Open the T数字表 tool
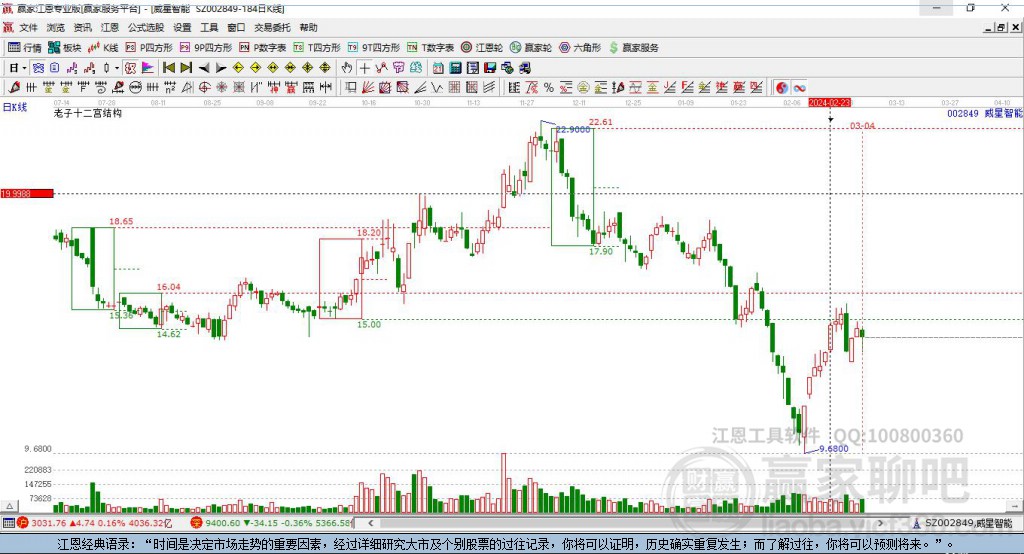Viewport: 1024px width, 554px height. click(430, 48)
